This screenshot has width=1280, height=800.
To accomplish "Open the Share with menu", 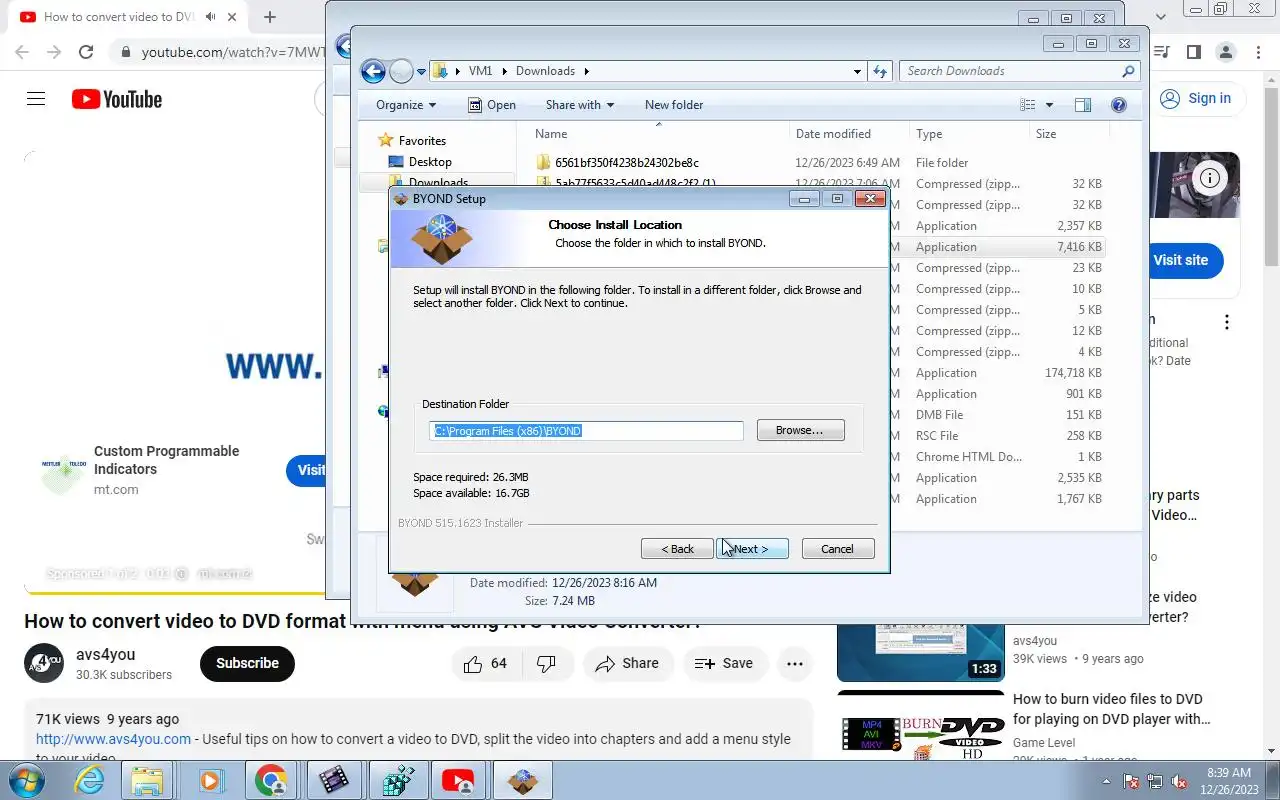I will [580, 105].
